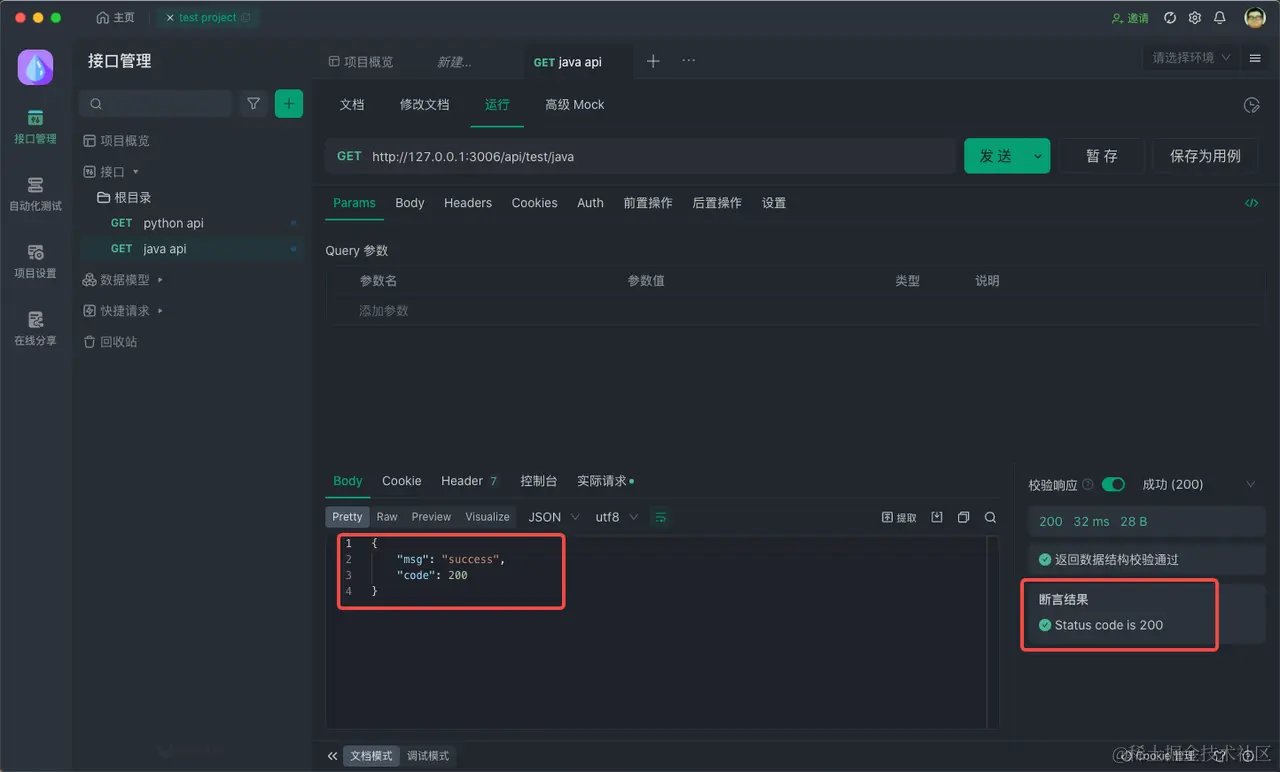This screenshot has height=772, width=1280.
Task: Expand the 快捷请求 section
Action: [x=160, y=311]
